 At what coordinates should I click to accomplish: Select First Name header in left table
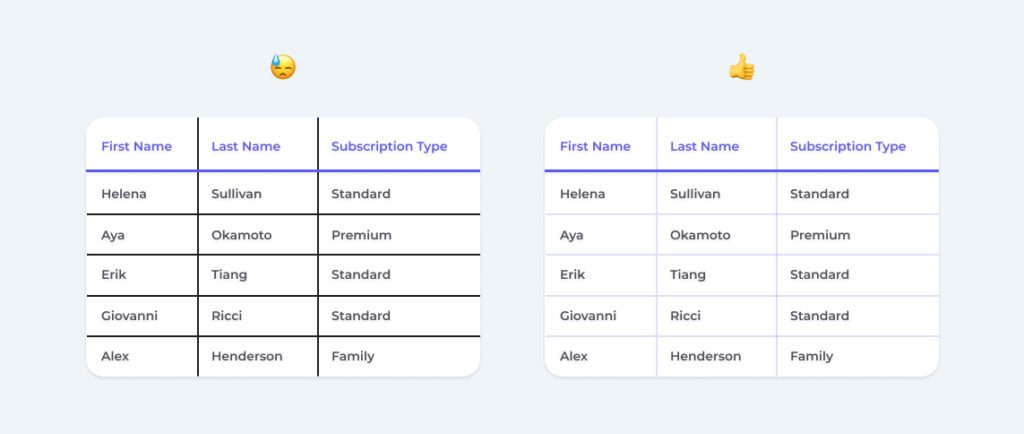136,146
